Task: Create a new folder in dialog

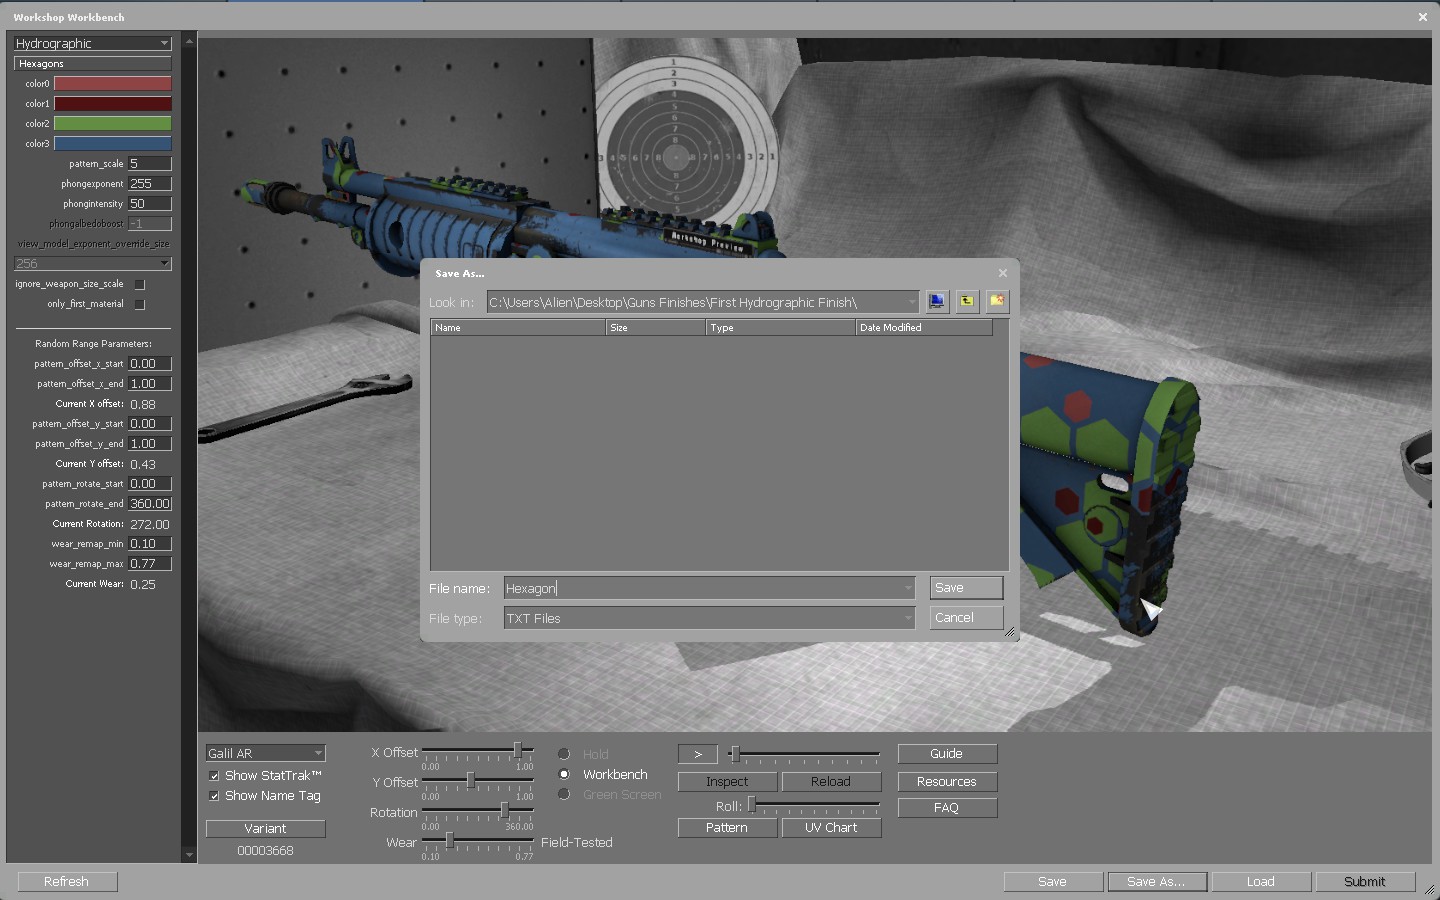Action: coord(997,301)
